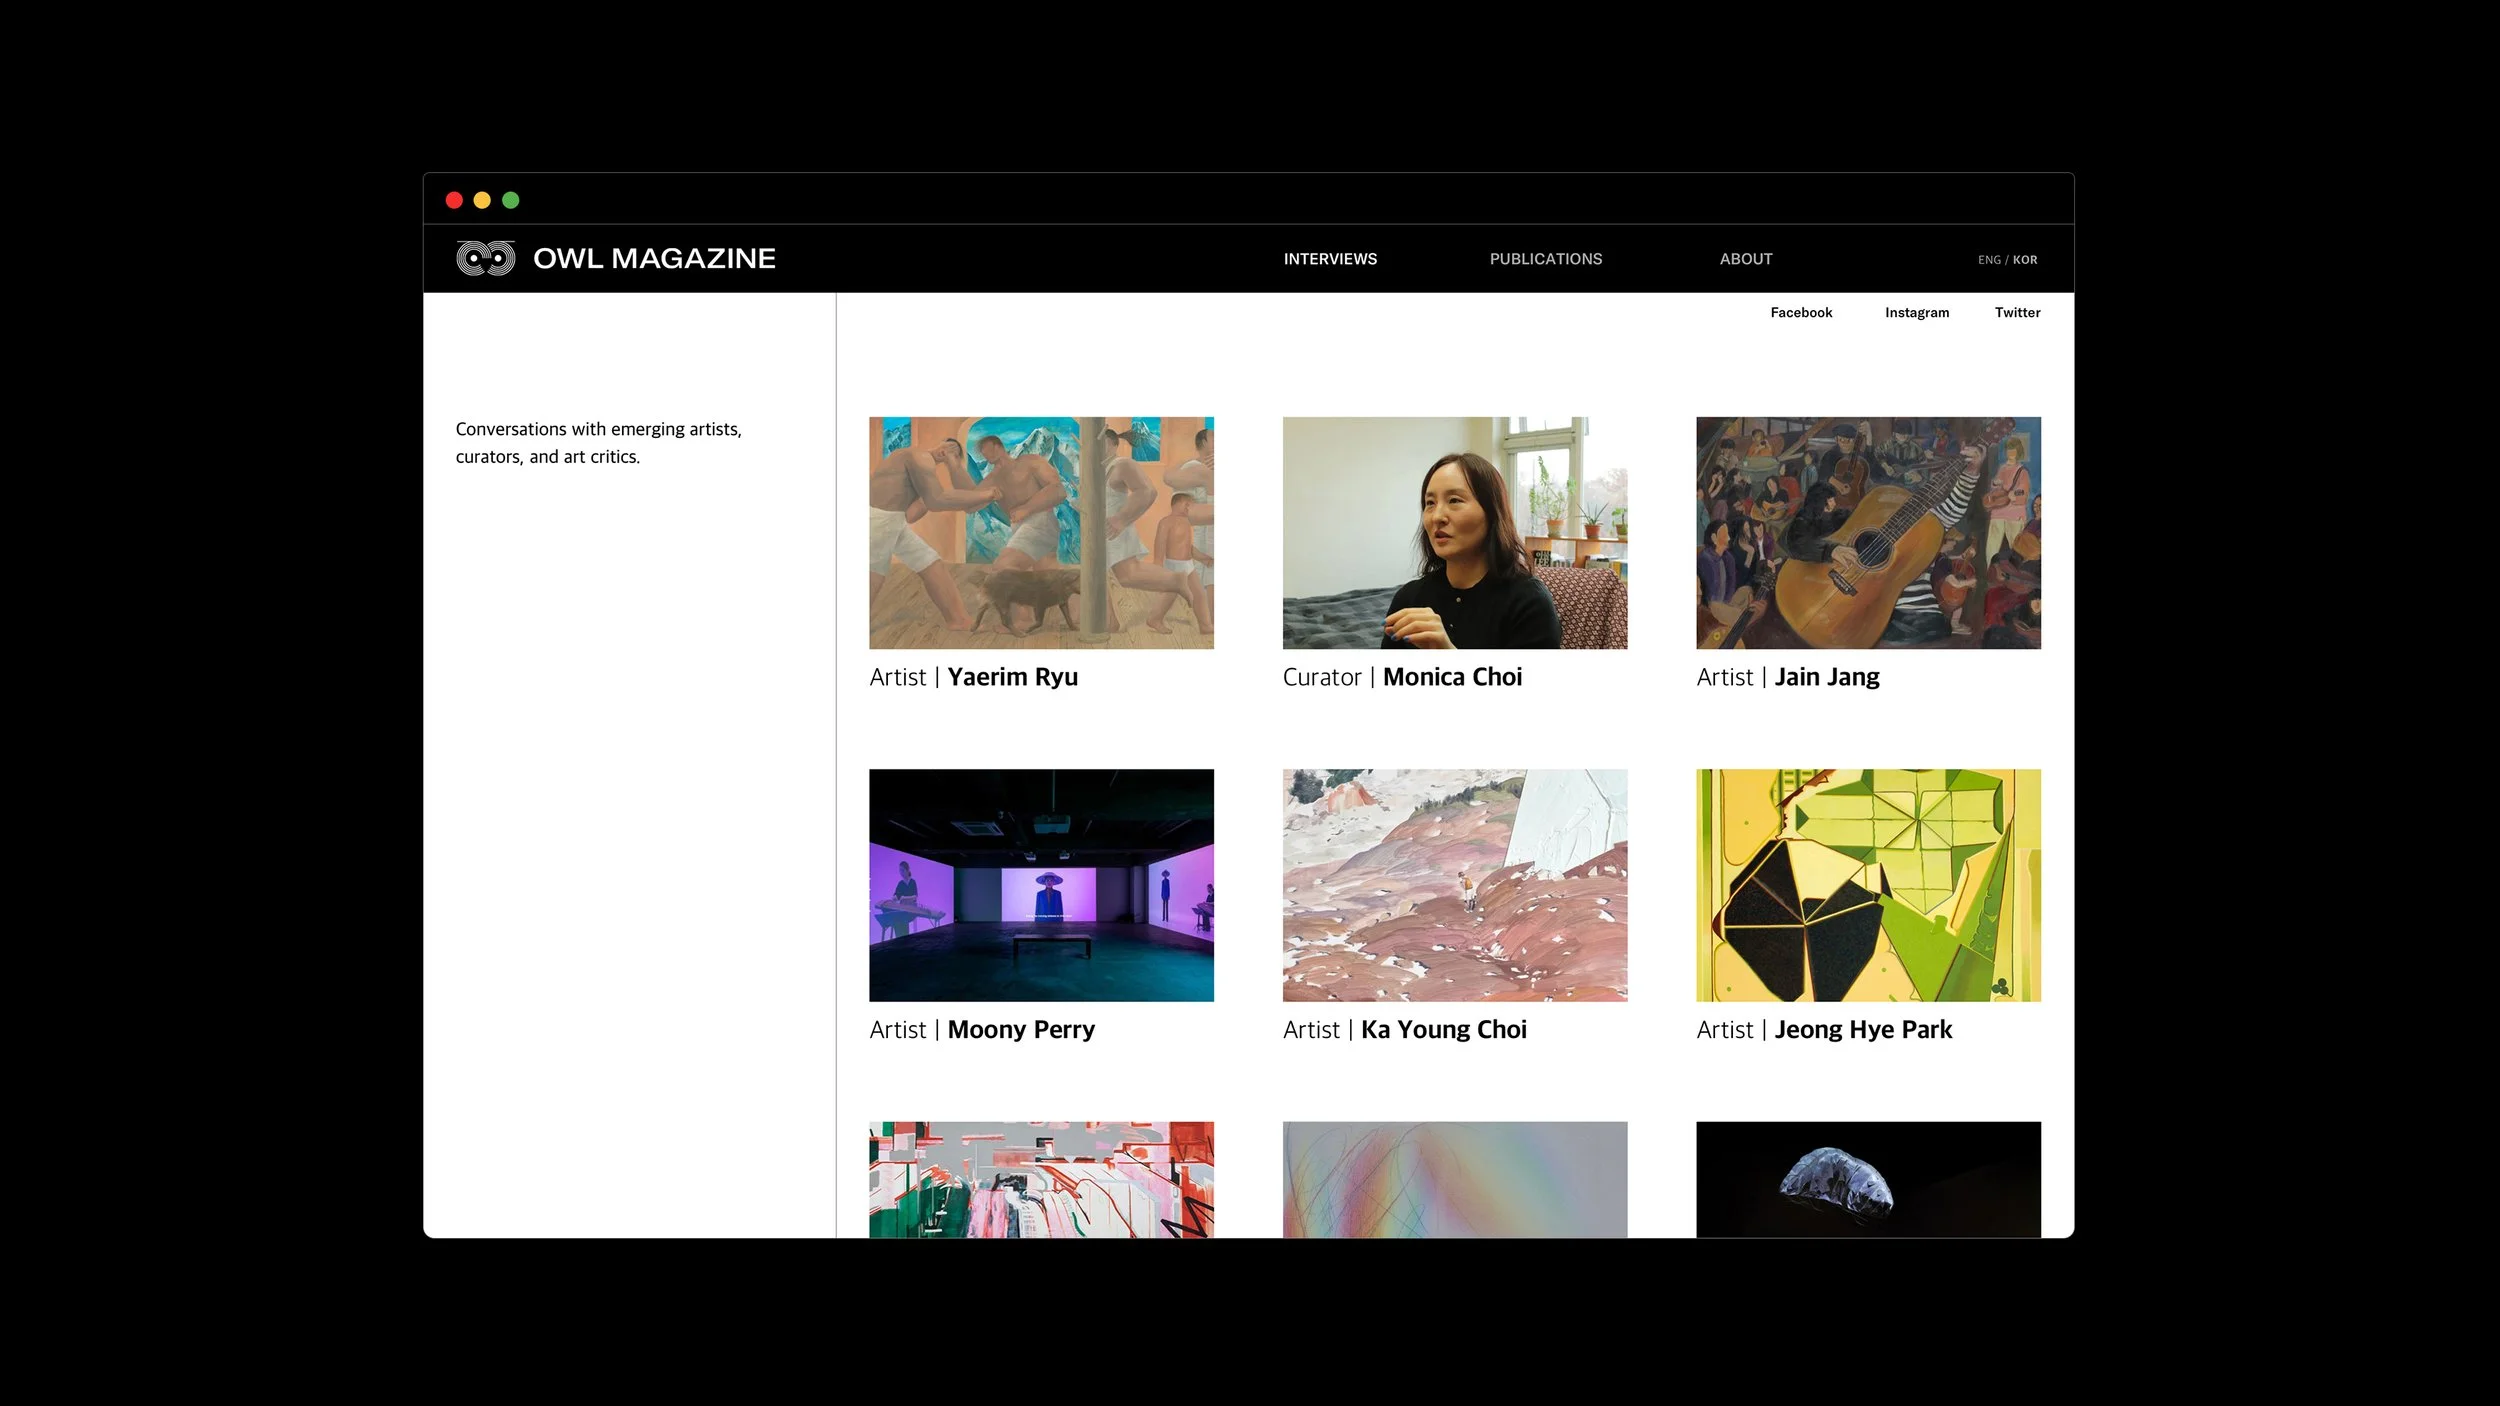The width and height of the screenshot is (2500, 1406).
Task: Click the red close window dot
Action: [x=454, y=200]
